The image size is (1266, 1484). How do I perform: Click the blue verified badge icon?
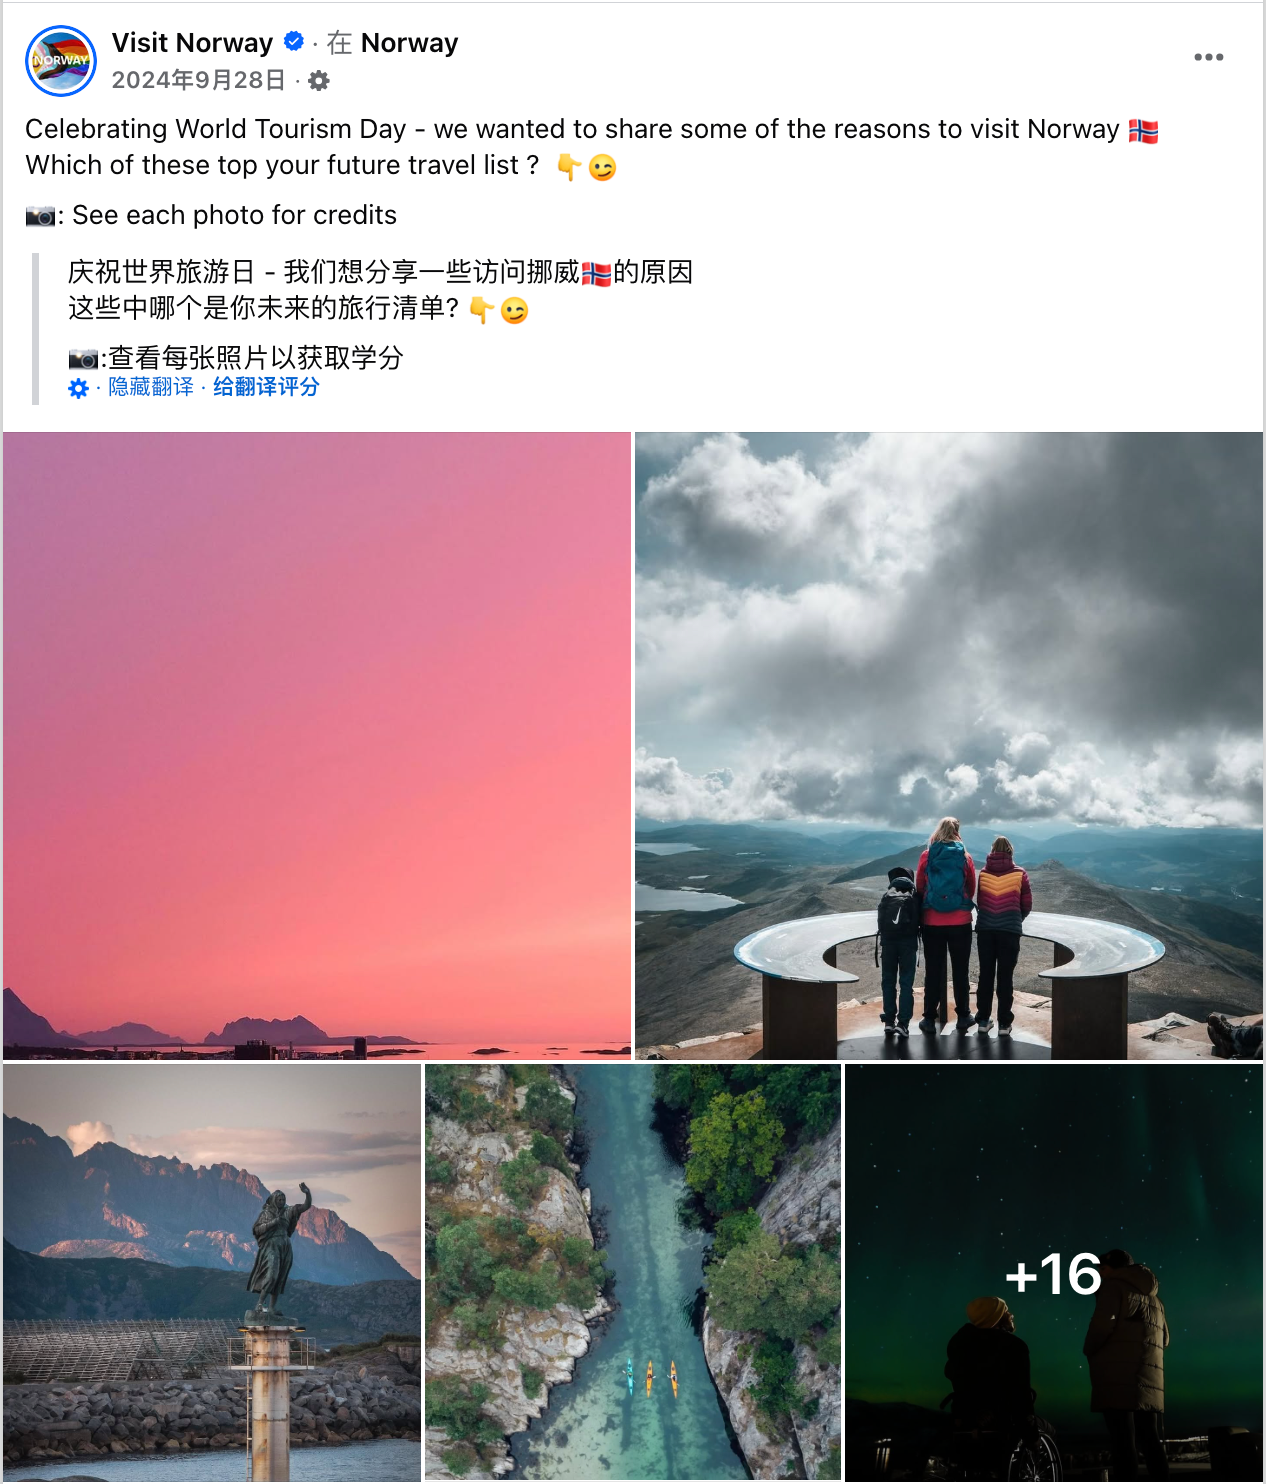tap(294, 42)
